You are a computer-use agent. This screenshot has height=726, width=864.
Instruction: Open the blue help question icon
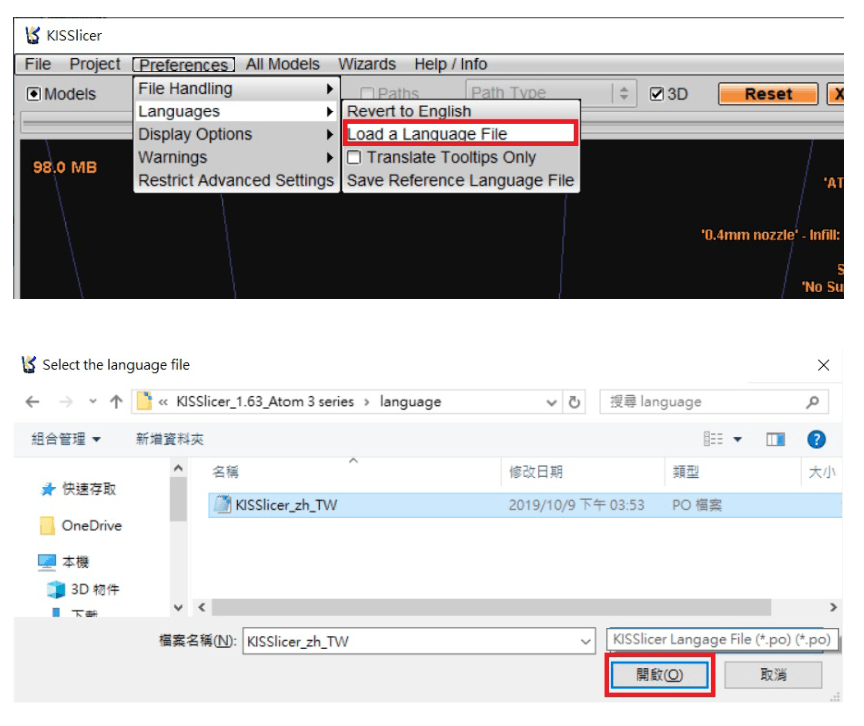pos(816,440)
